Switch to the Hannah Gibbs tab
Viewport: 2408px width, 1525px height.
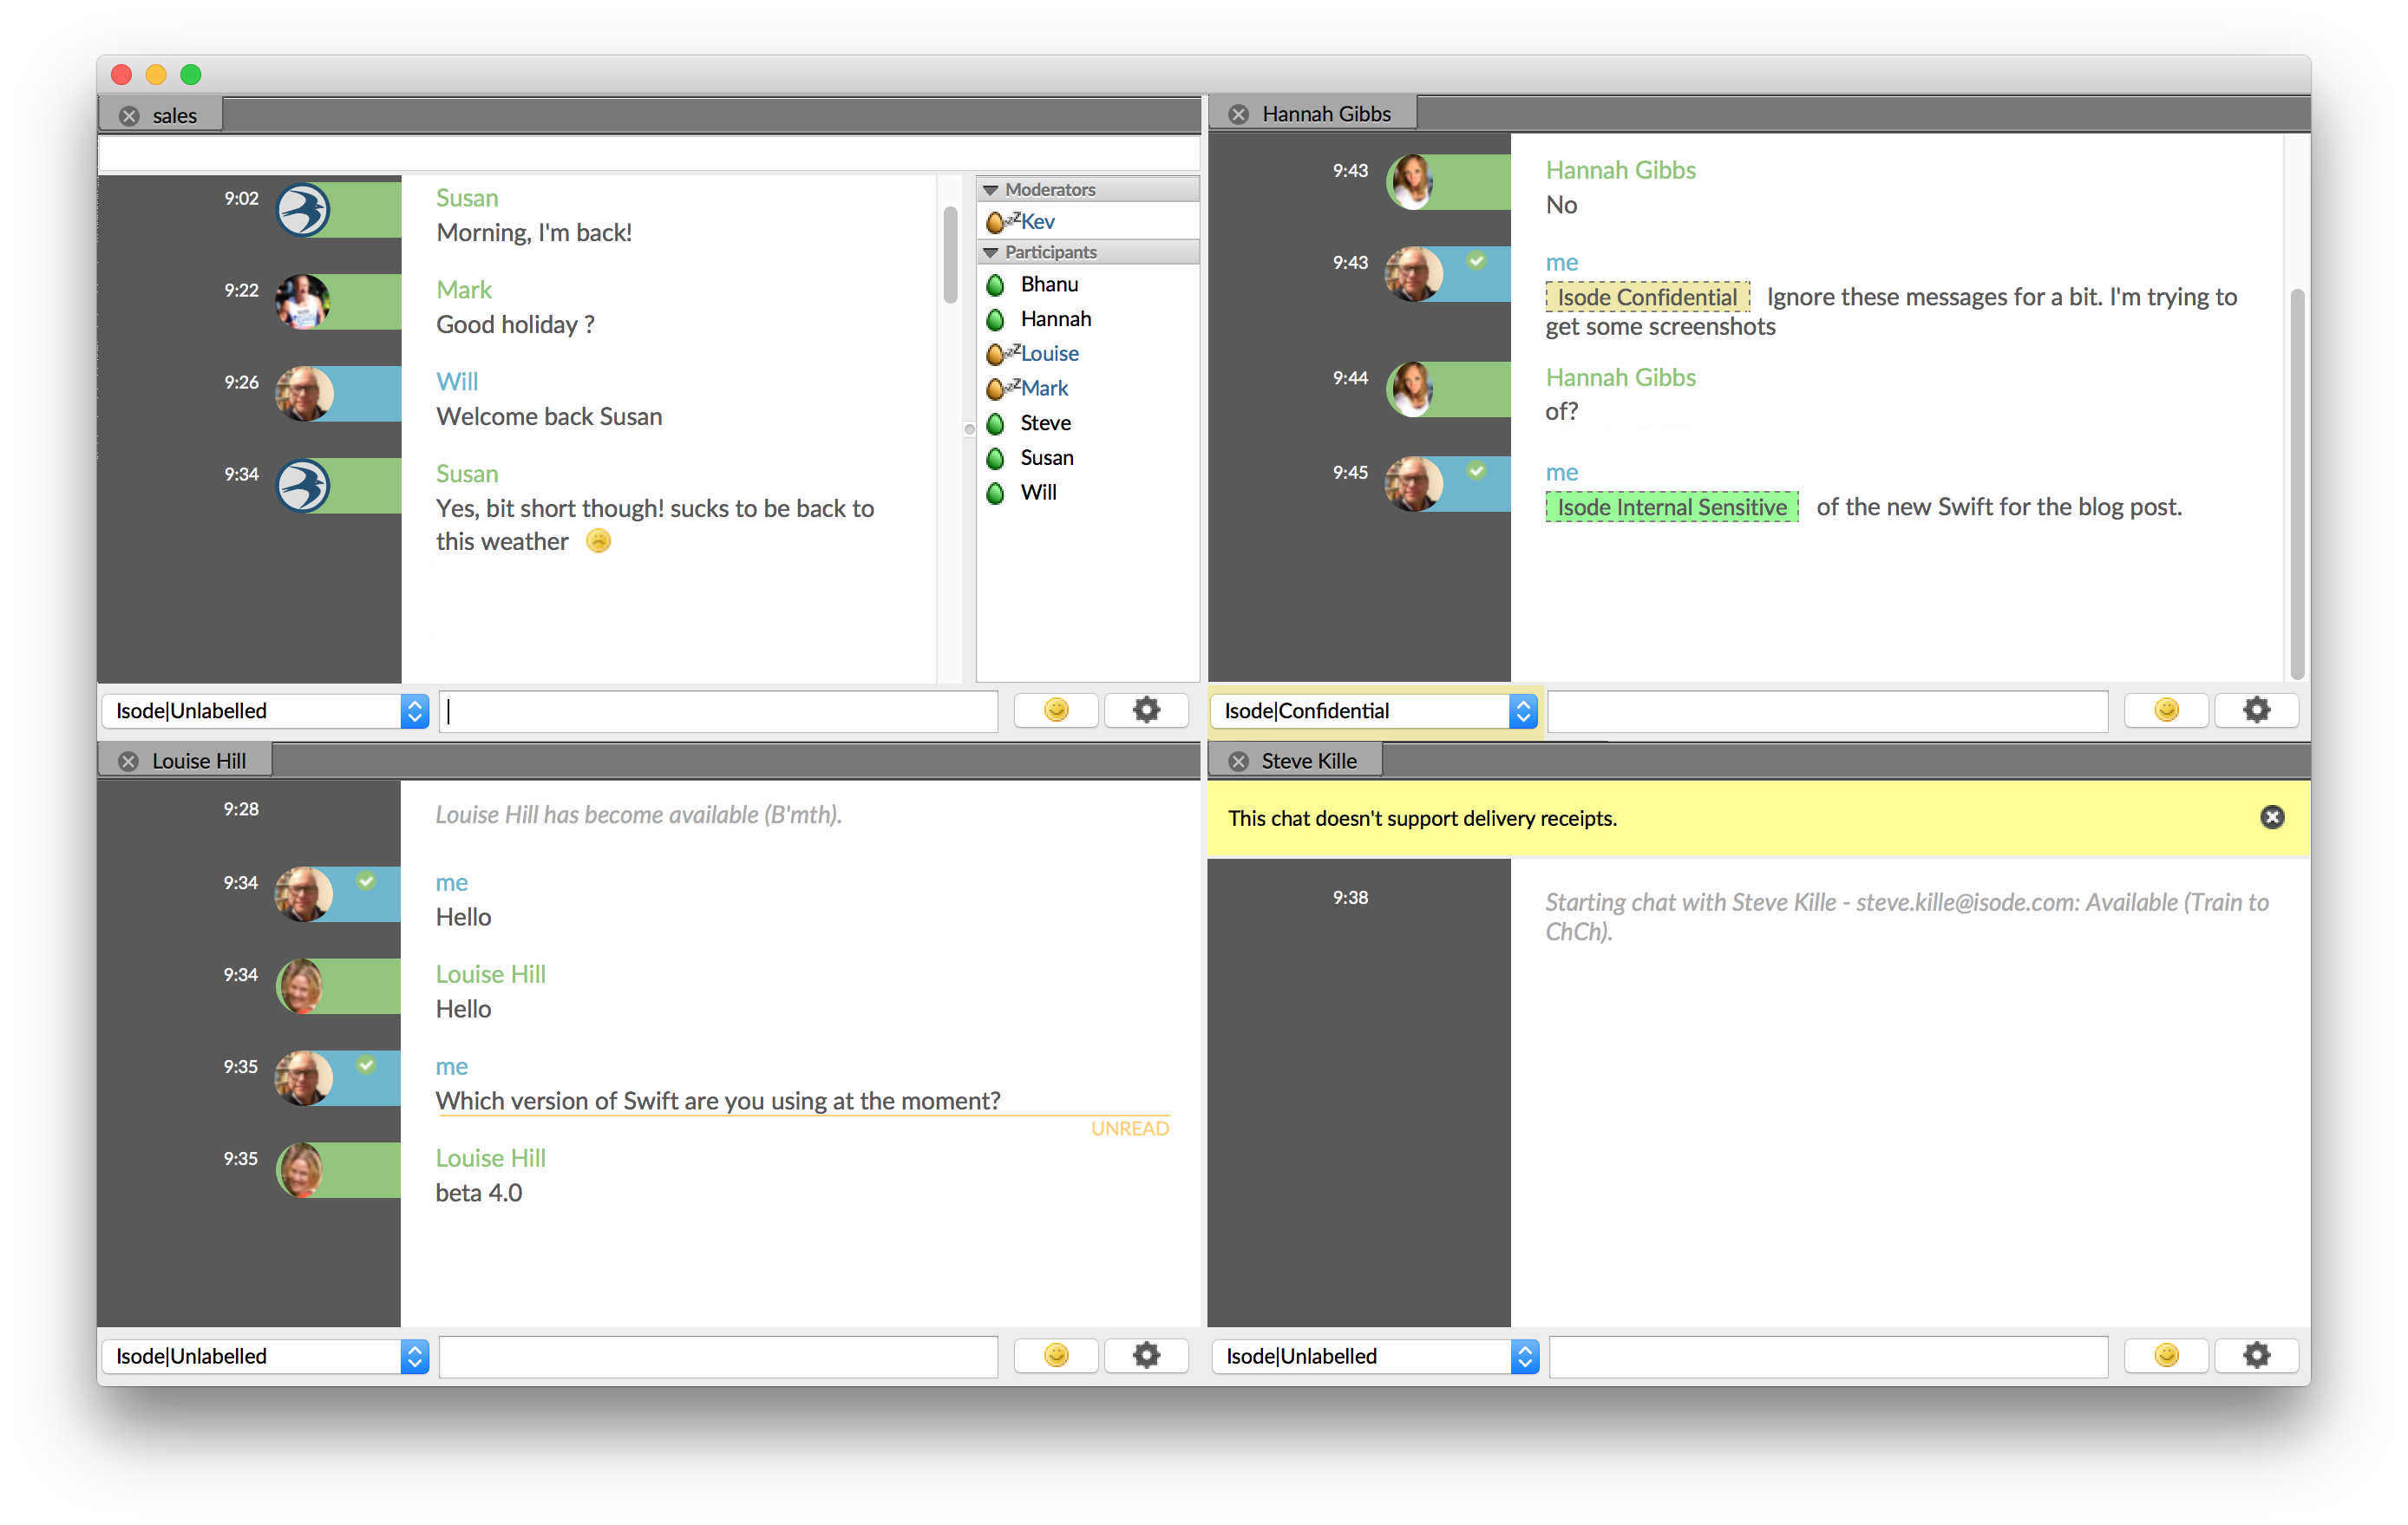[x=1313, y=114]
